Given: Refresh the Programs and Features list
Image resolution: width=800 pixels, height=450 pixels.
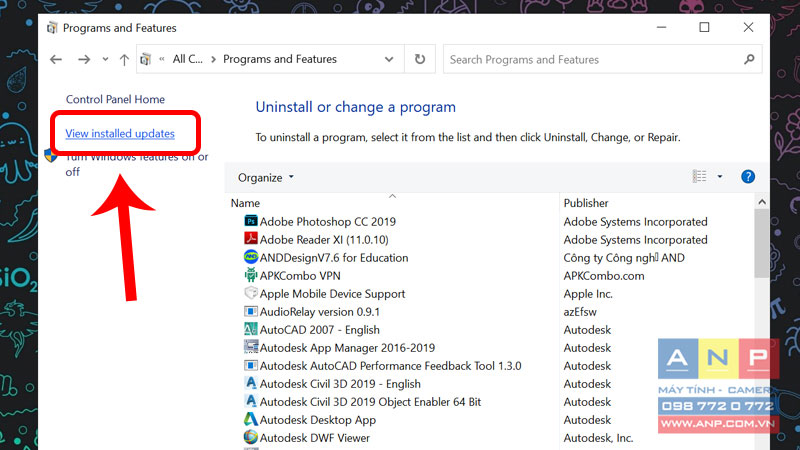Looking at the screenshot, I should click(x=419, y=59).
